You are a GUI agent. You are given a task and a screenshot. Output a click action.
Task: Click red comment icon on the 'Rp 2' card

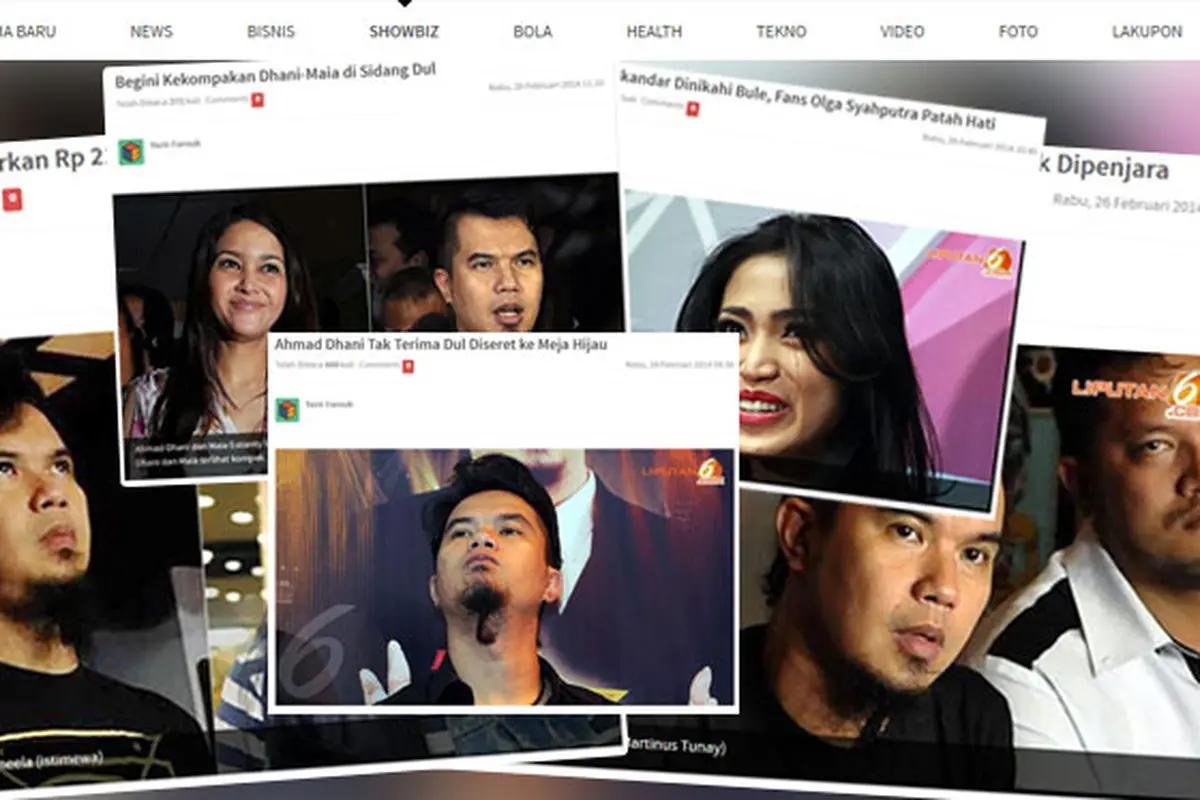tap(12, 199)
